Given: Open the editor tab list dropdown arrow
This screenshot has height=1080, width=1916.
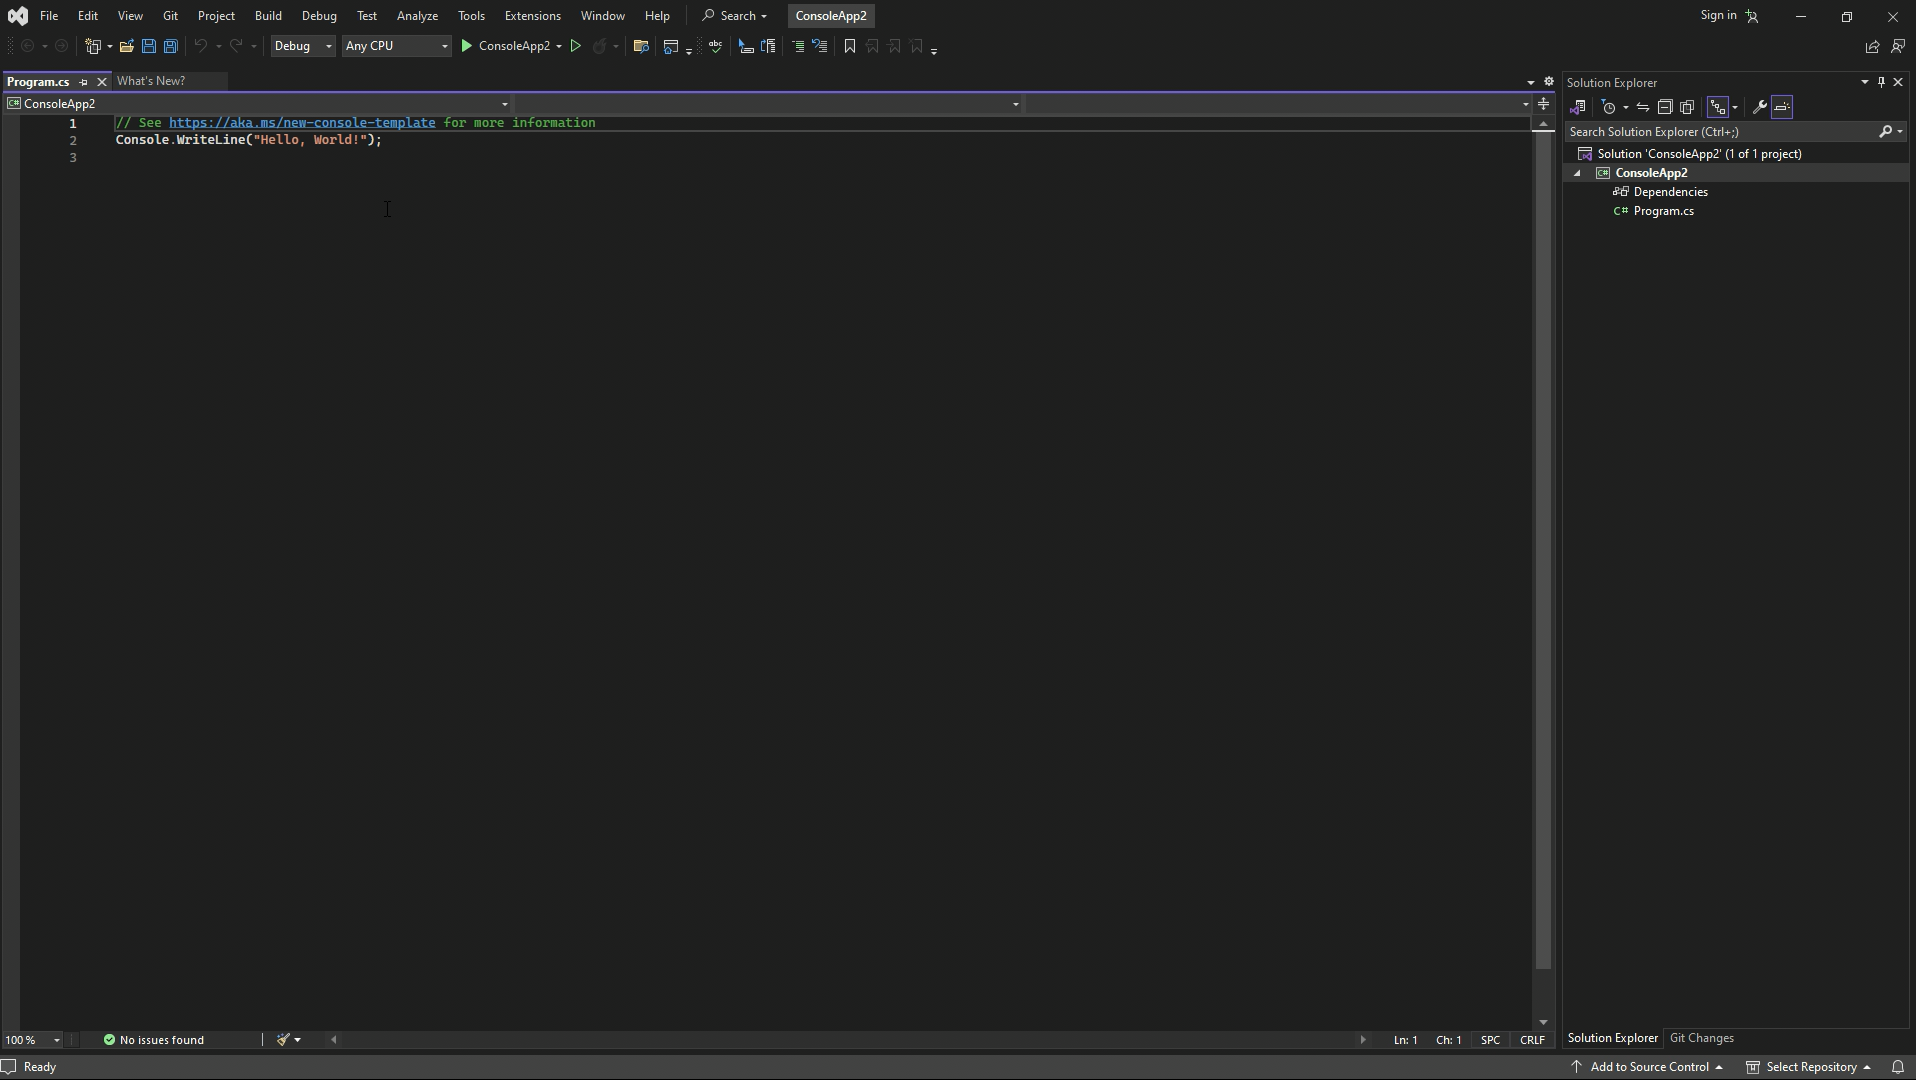Looking at the screenshot, I should pos(1530,82).
